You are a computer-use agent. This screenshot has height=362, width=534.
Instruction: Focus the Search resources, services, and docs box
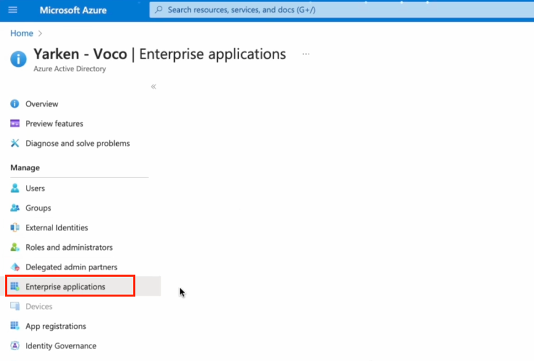[x=342, y=10]
